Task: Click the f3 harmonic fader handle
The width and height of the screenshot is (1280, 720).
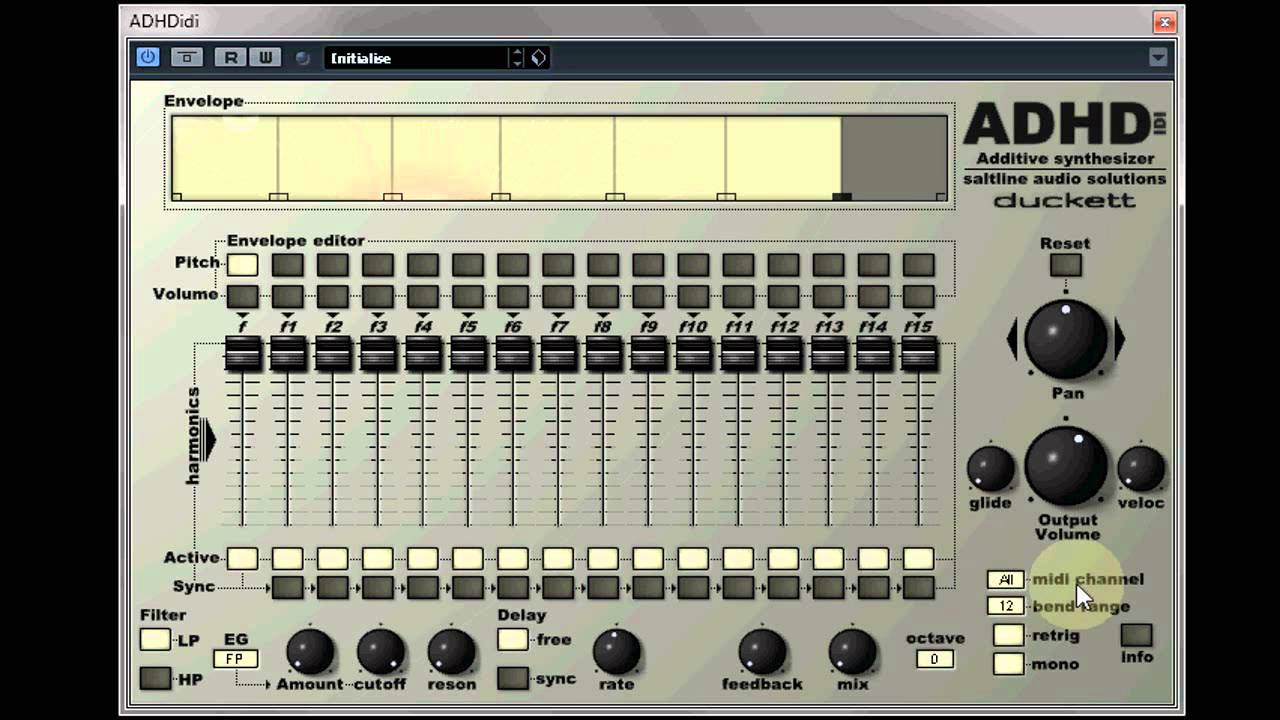Action: tap(378, 353)
